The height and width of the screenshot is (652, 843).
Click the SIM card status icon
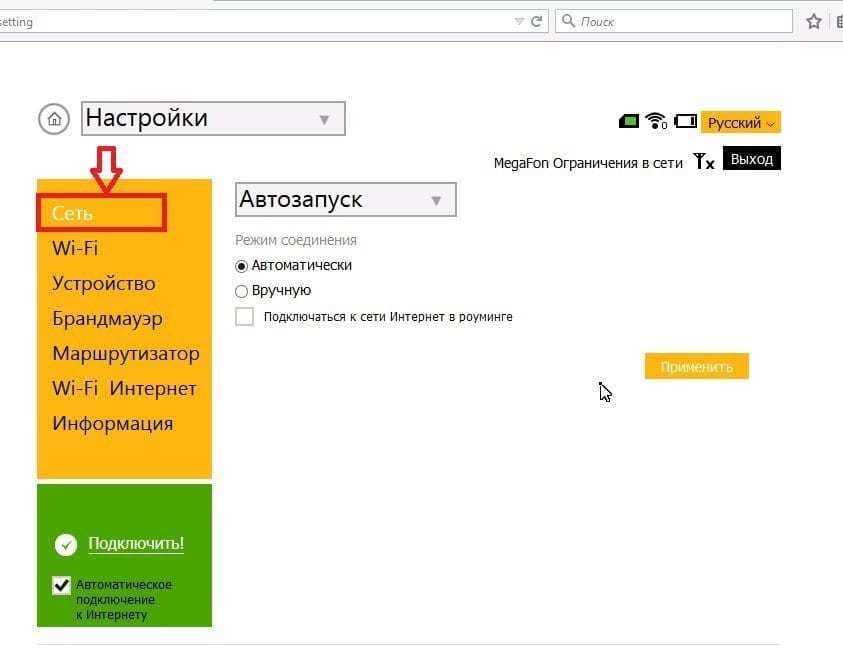628,121
